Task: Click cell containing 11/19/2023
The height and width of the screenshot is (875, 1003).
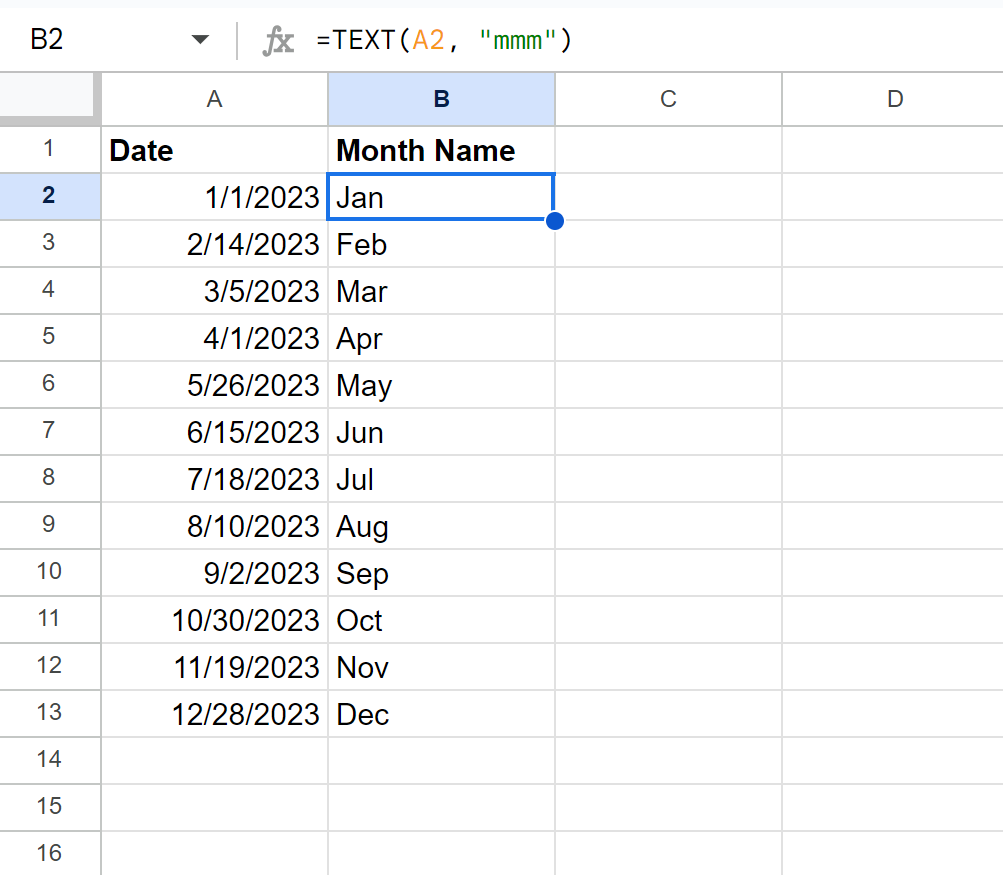Action: [x=214, y=666]
